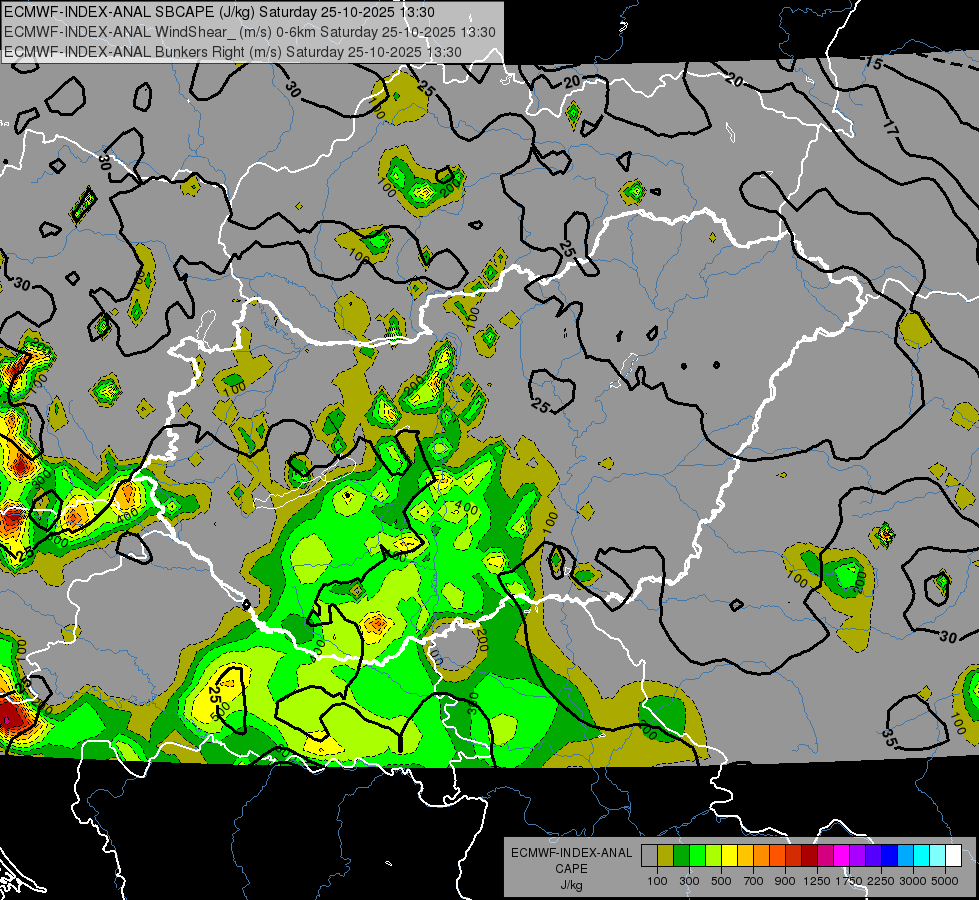
Task: Click the 15 contour label on the map
Action: [873, 63]
